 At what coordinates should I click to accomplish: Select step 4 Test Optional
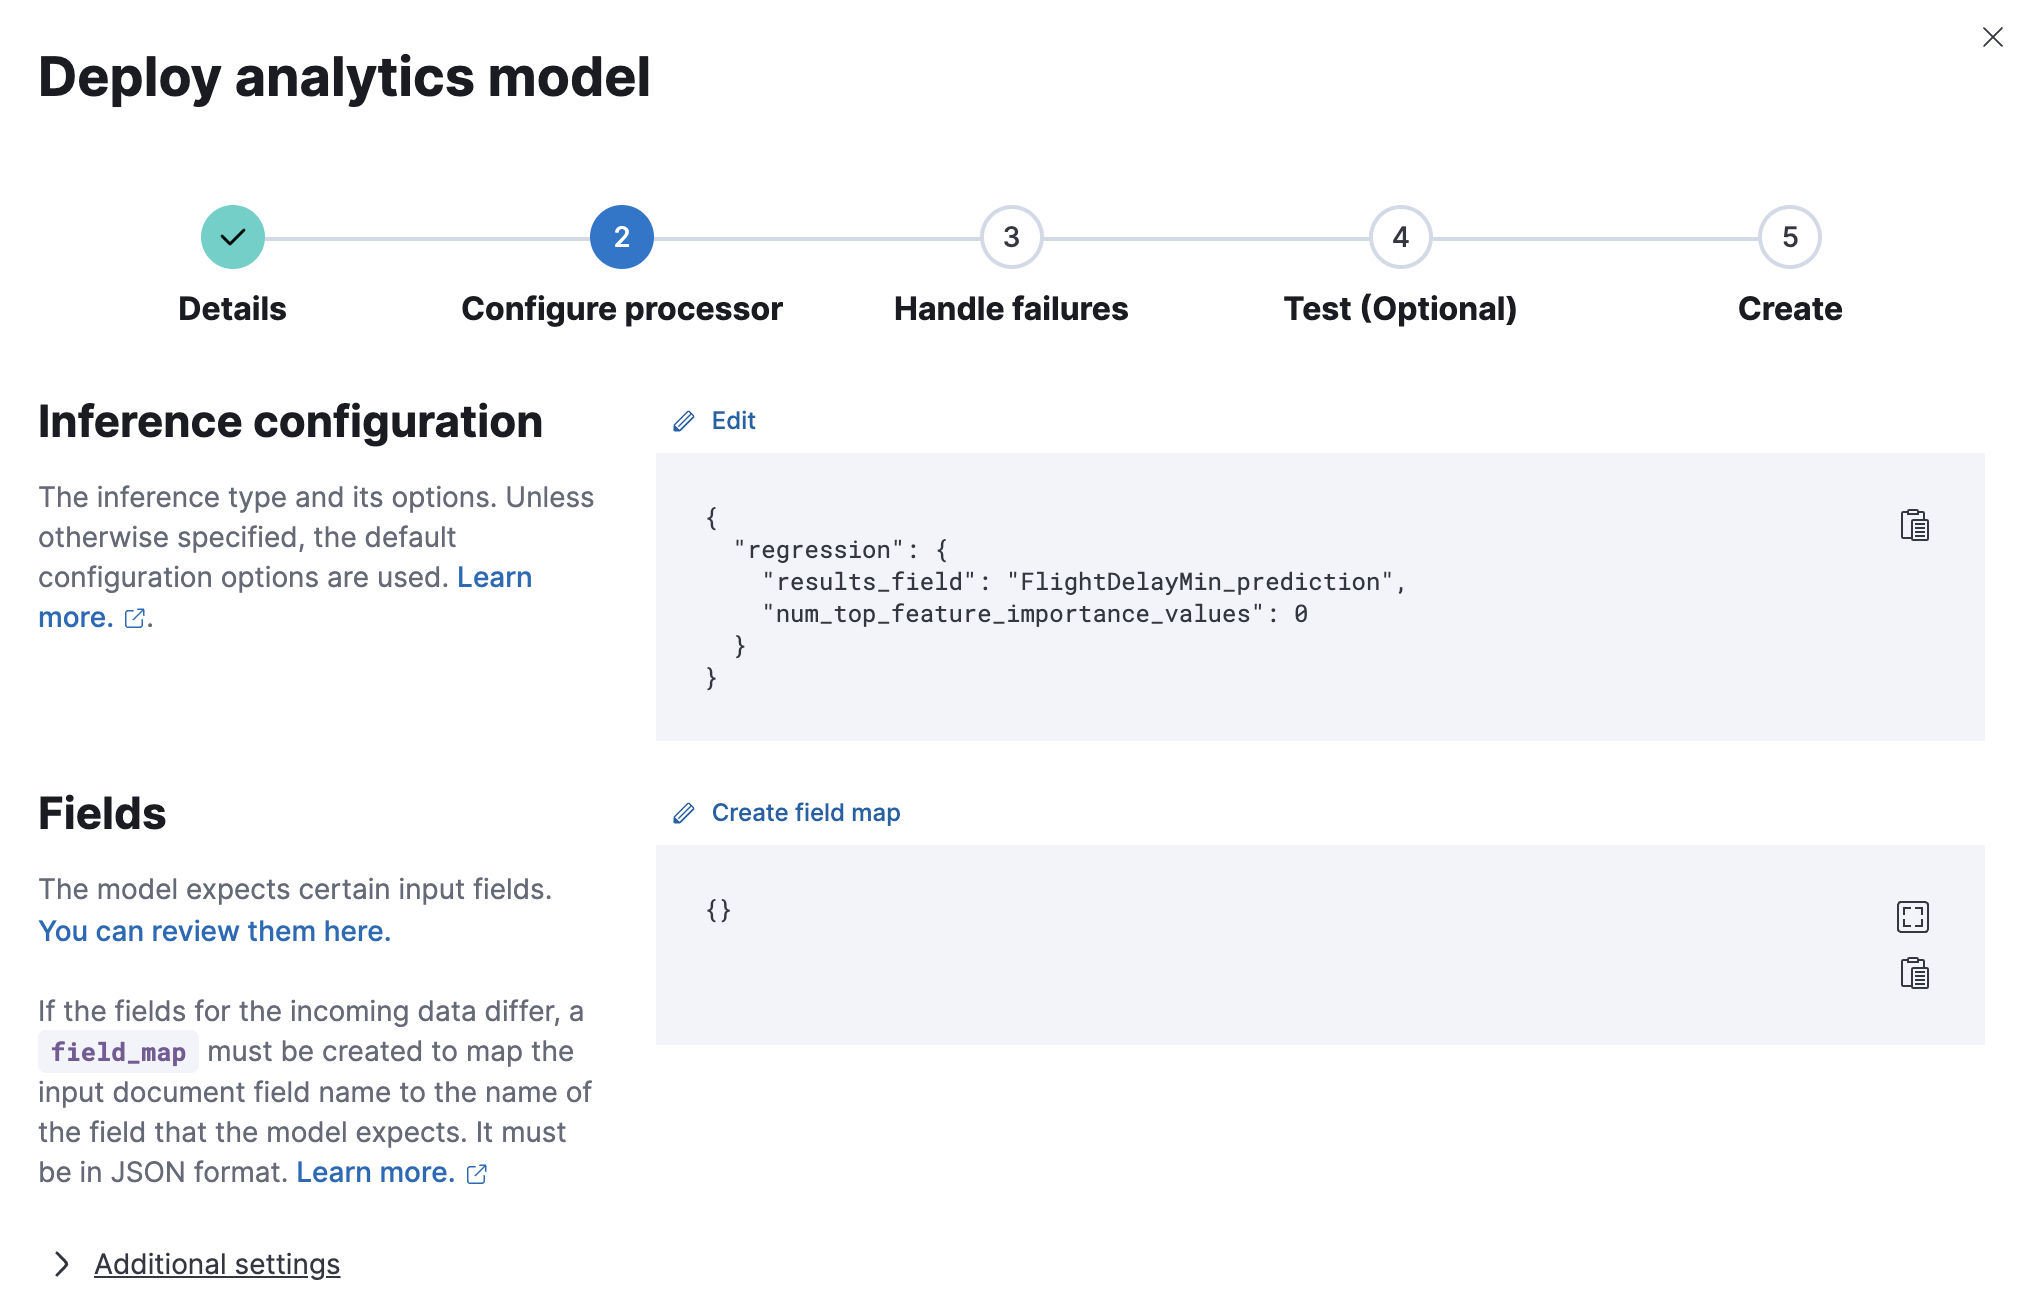[x=1399, y=237]
